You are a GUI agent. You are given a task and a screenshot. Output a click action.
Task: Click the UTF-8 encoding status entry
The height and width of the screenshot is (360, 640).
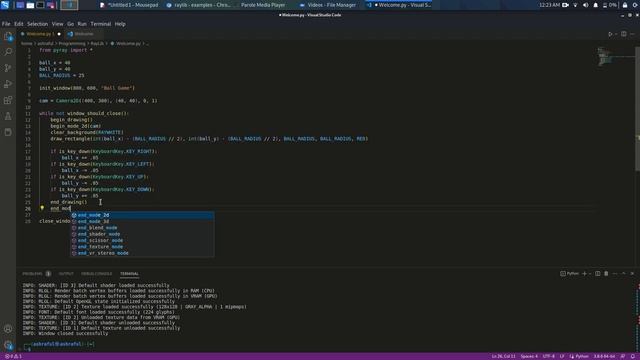pos(549,356)
